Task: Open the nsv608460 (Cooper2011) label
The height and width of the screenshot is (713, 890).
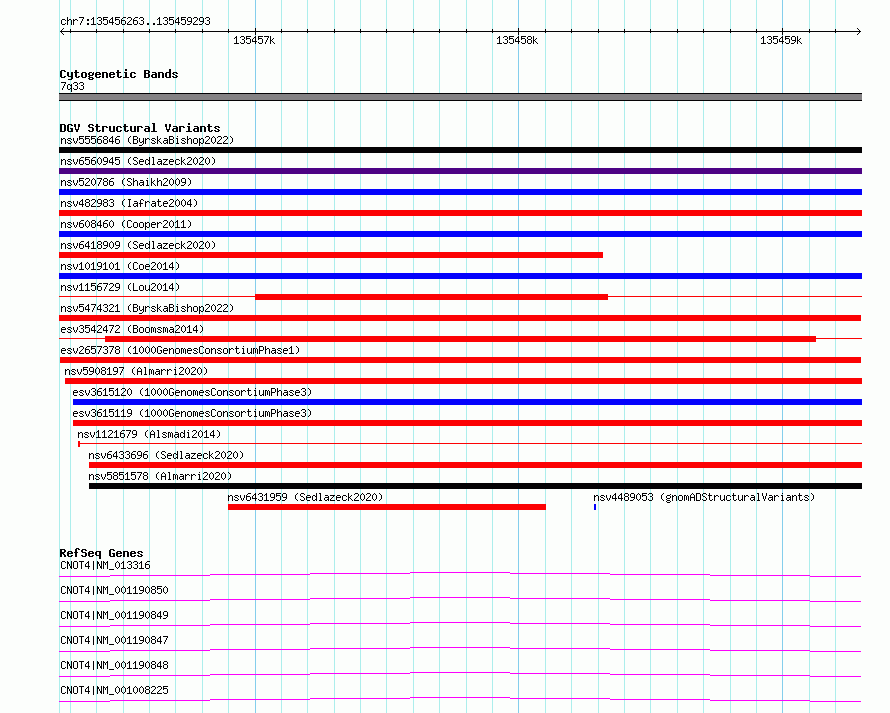Action: pos(126,224)
